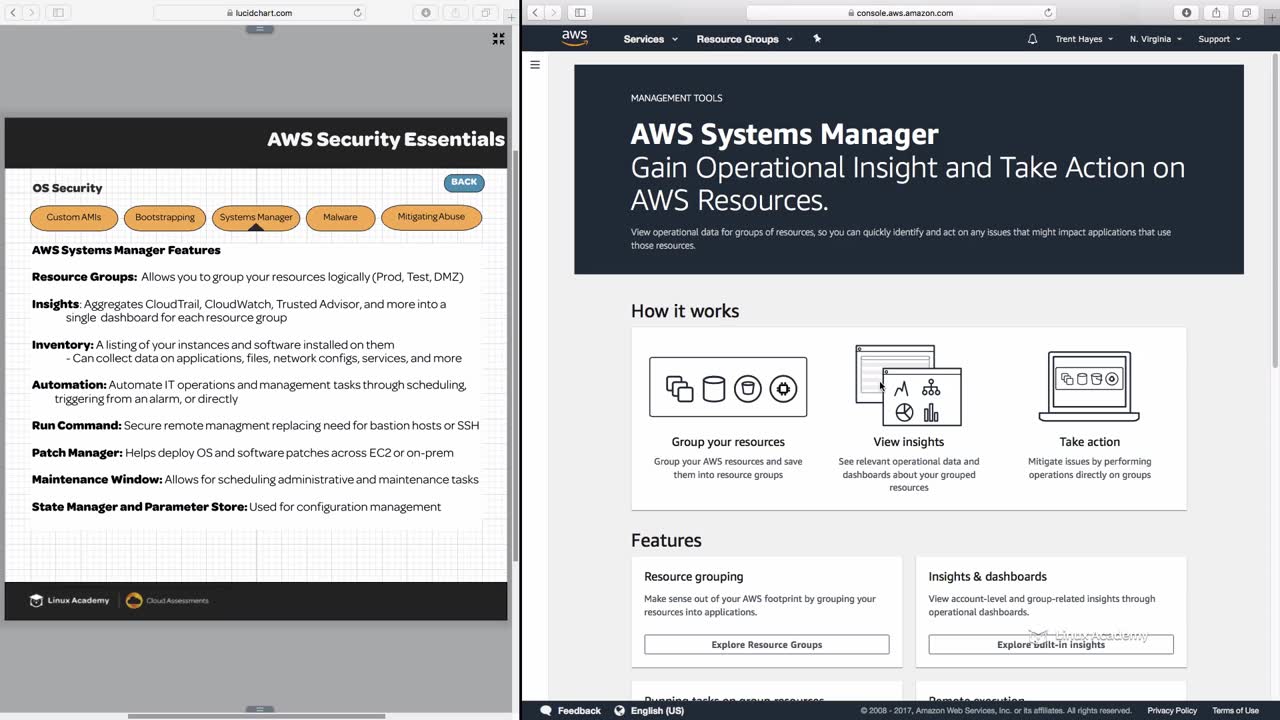Expand the Support menu
The image size is (1280, 720).
[x=1219, y=39]
